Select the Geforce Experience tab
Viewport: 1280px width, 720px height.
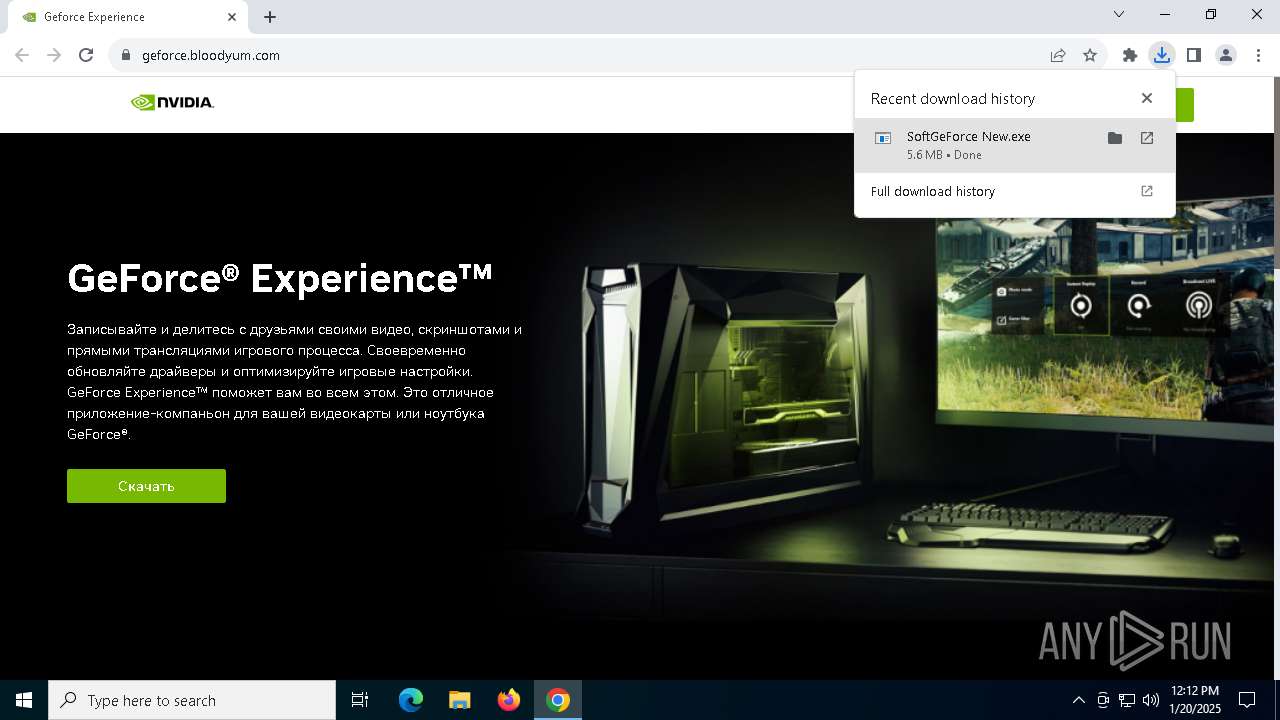pyautogui.click(x=128, y=17)
